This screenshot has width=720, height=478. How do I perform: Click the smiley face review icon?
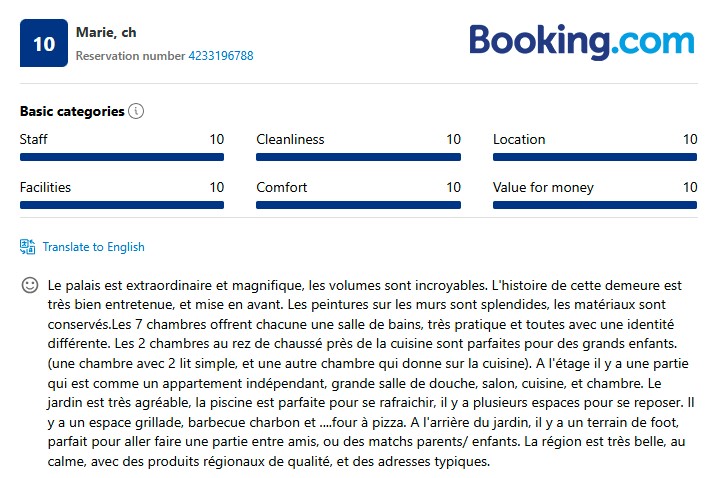[30, 285]
